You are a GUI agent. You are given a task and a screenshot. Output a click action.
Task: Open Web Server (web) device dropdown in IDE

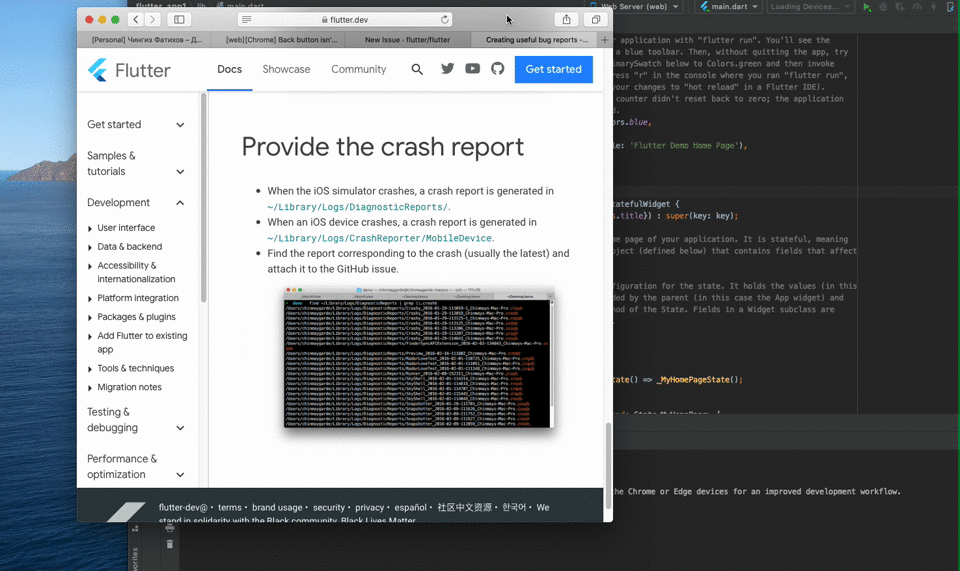pos(636,7)
